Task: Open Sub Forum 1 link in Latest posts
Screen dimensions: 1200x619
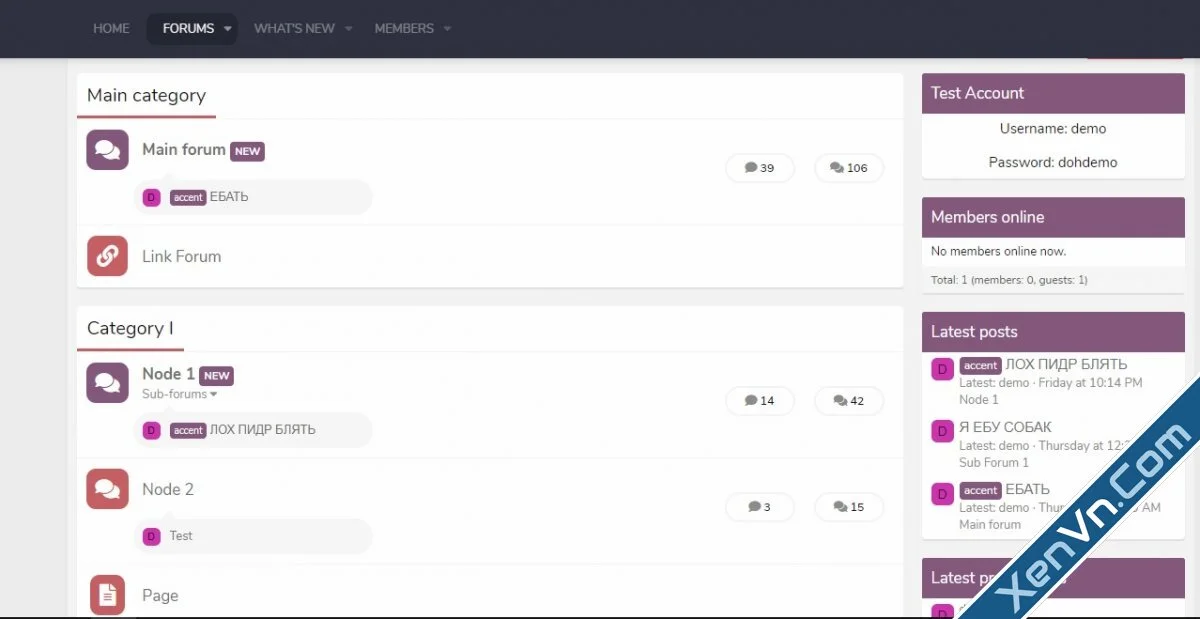Action: pos(994,462)
